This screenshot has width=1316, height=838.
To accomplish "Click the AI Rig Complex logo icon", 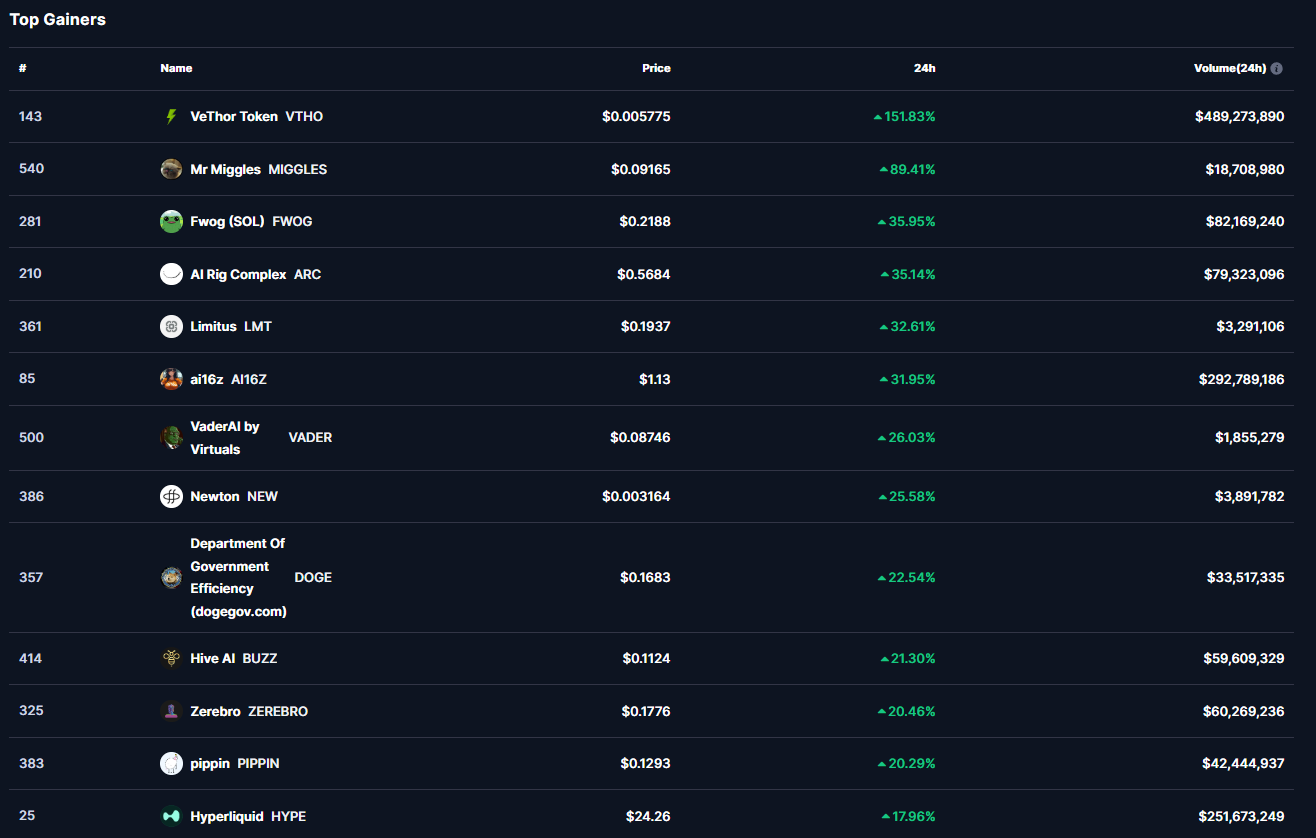I will pyautogui.click(x=171, y=274).
